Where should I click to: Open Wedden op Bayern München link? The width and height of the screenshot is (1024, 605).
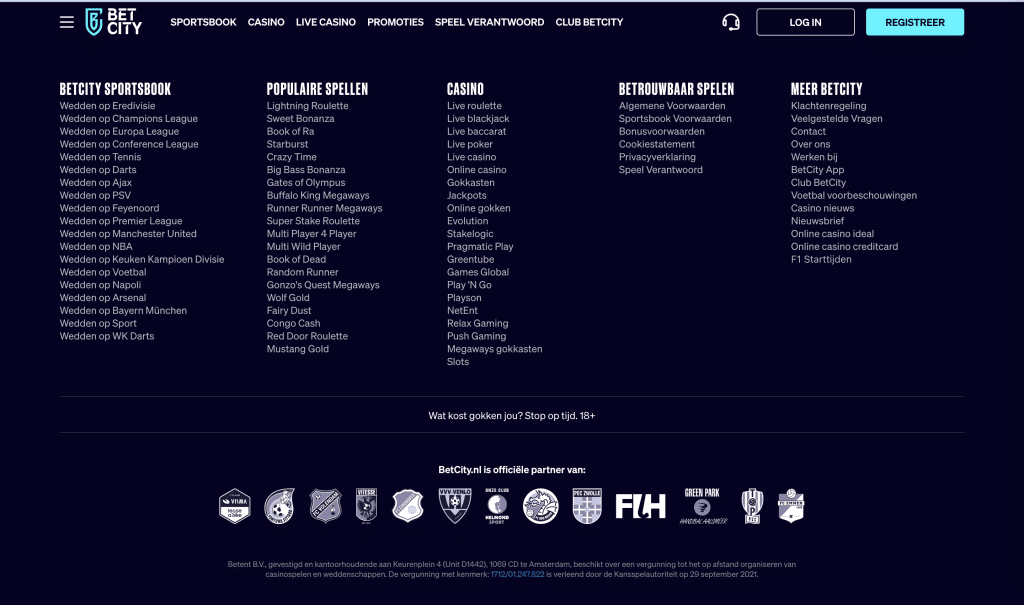point(123,311)
